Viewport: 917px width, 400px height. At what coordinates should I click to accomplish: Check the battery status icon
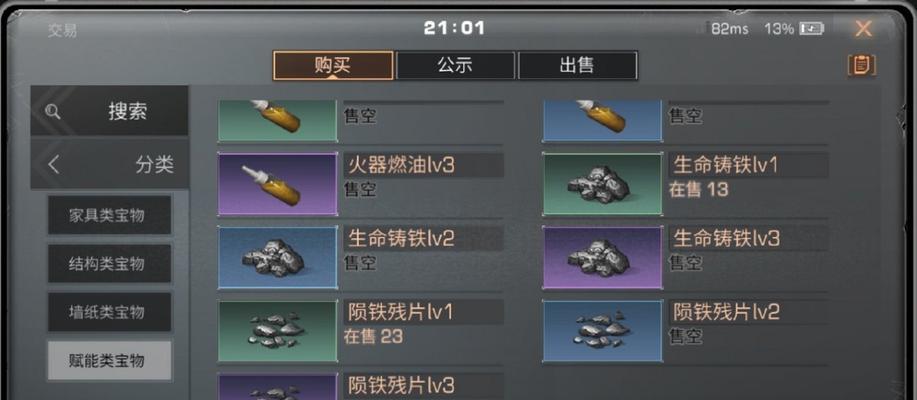click(812, 28)
